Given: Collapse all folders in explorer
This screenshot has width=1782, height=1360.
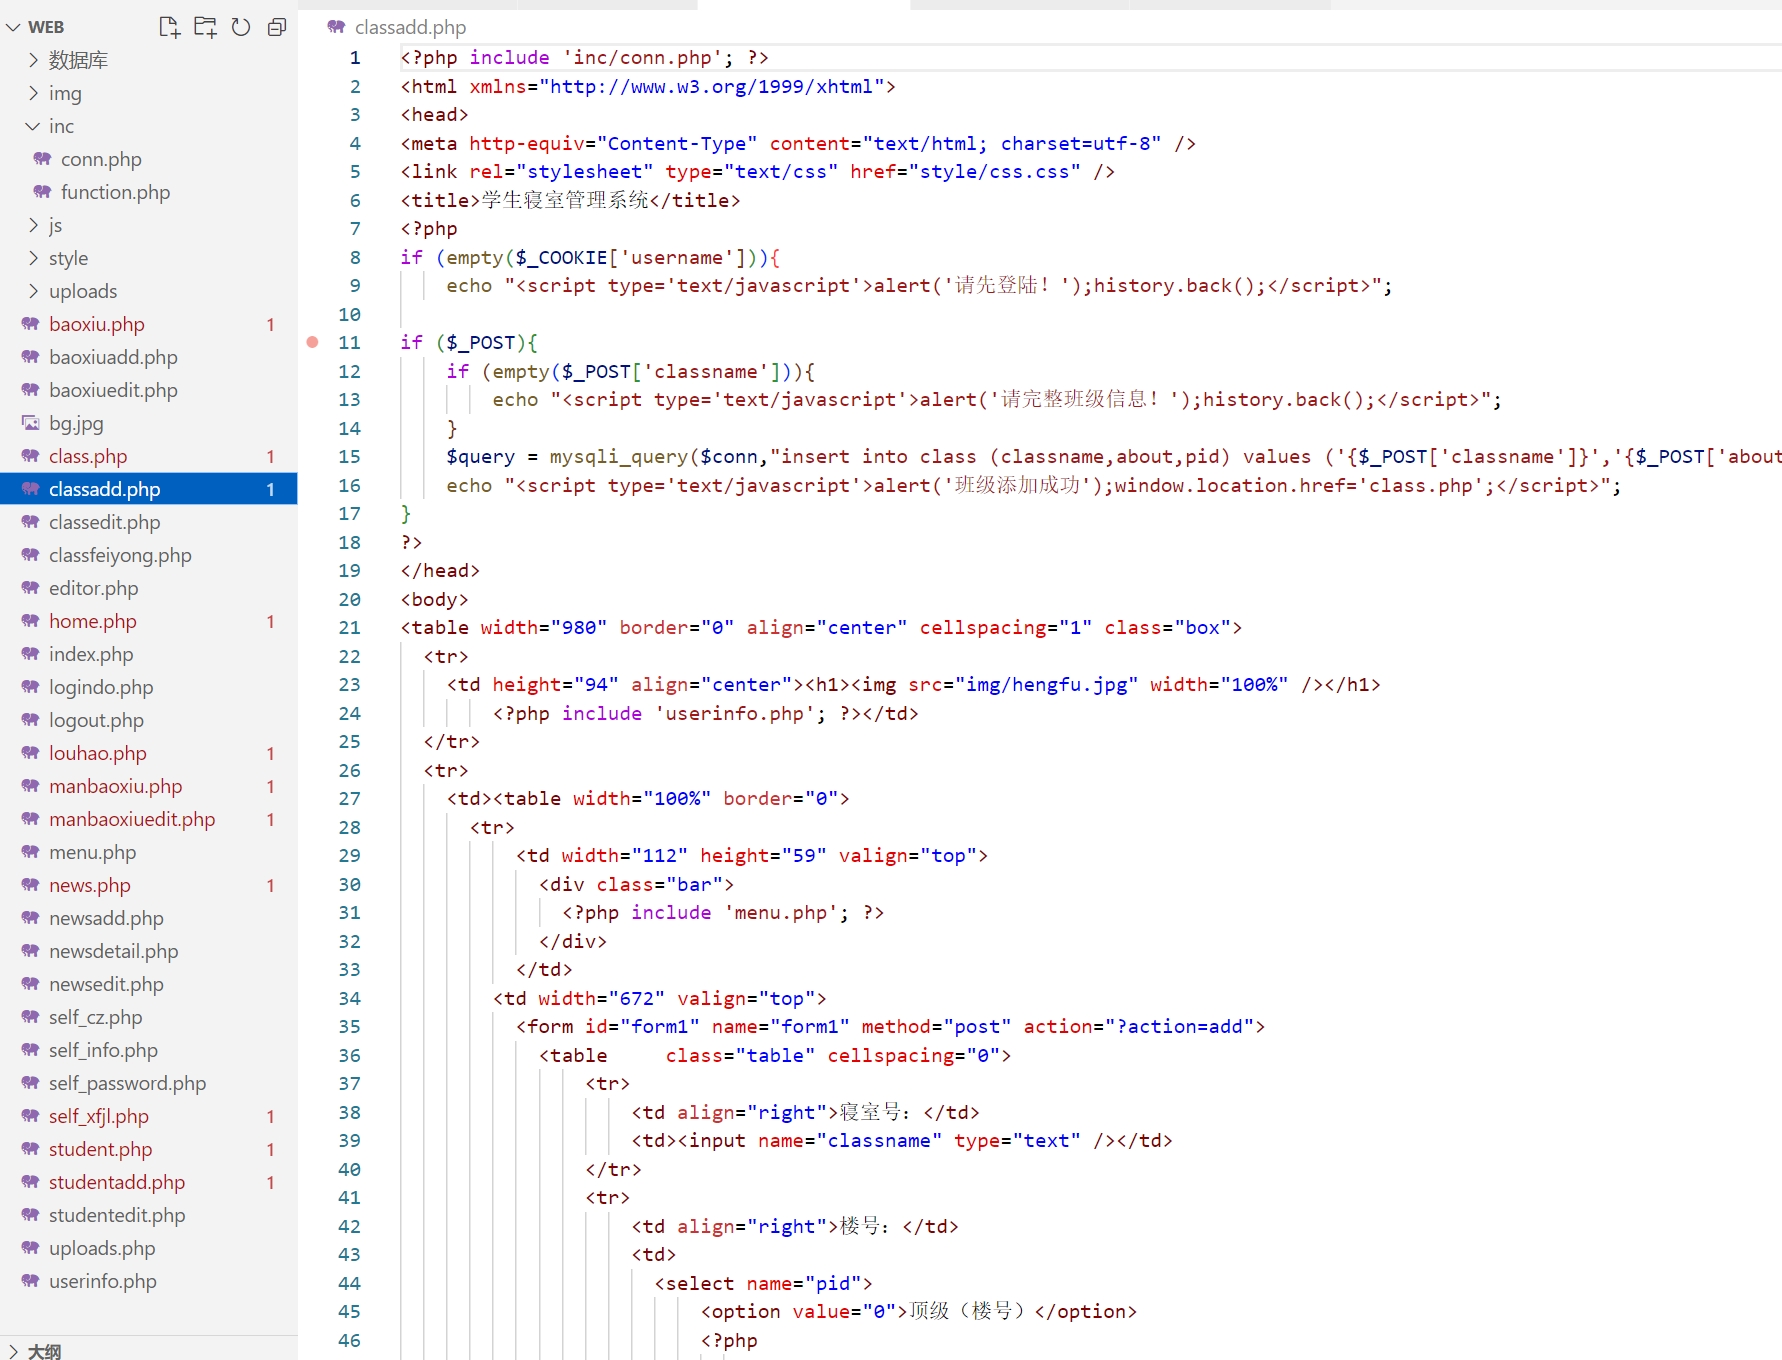Looking at the screenshot, I should (277, 27).
